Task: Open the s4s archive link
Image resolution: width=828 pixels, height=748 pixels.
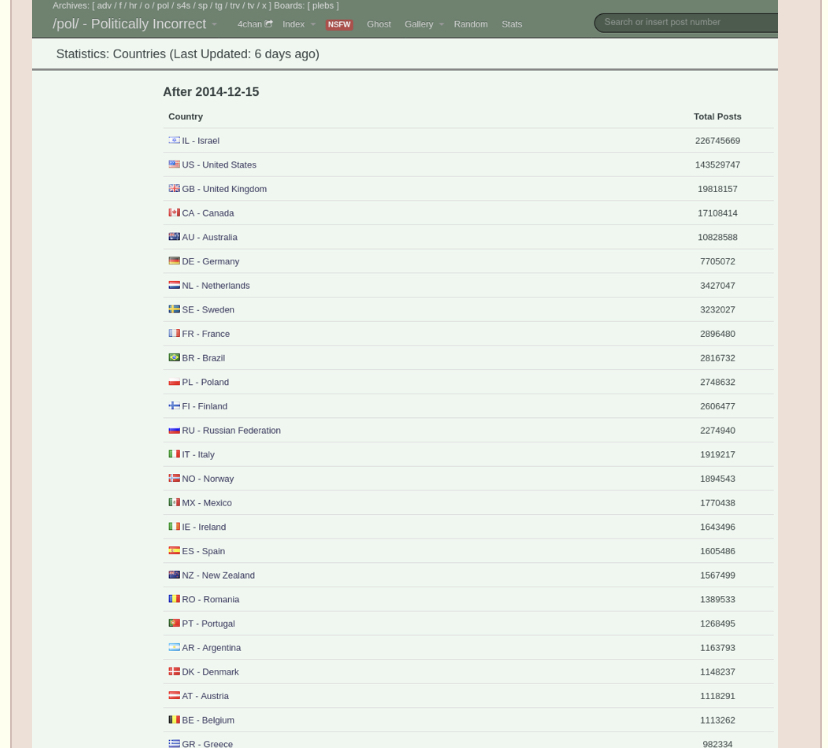Action: (x=183, y=6)
